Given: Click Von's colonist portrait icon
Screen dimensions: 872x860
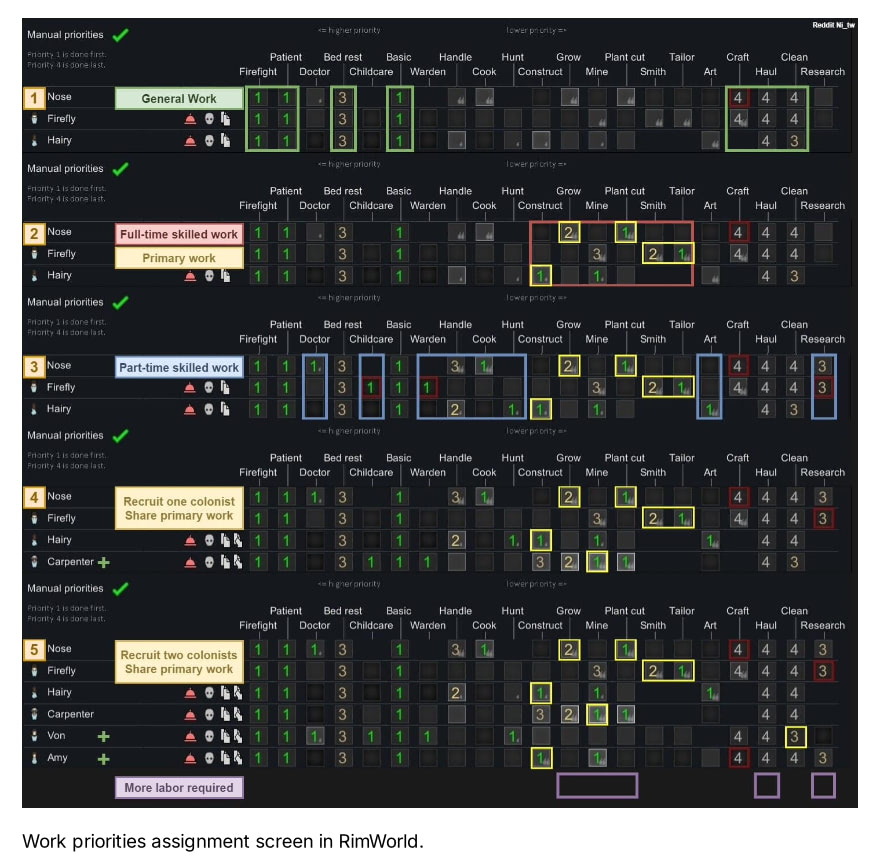Looking at the screenshot, I should [x=34, y=736].
